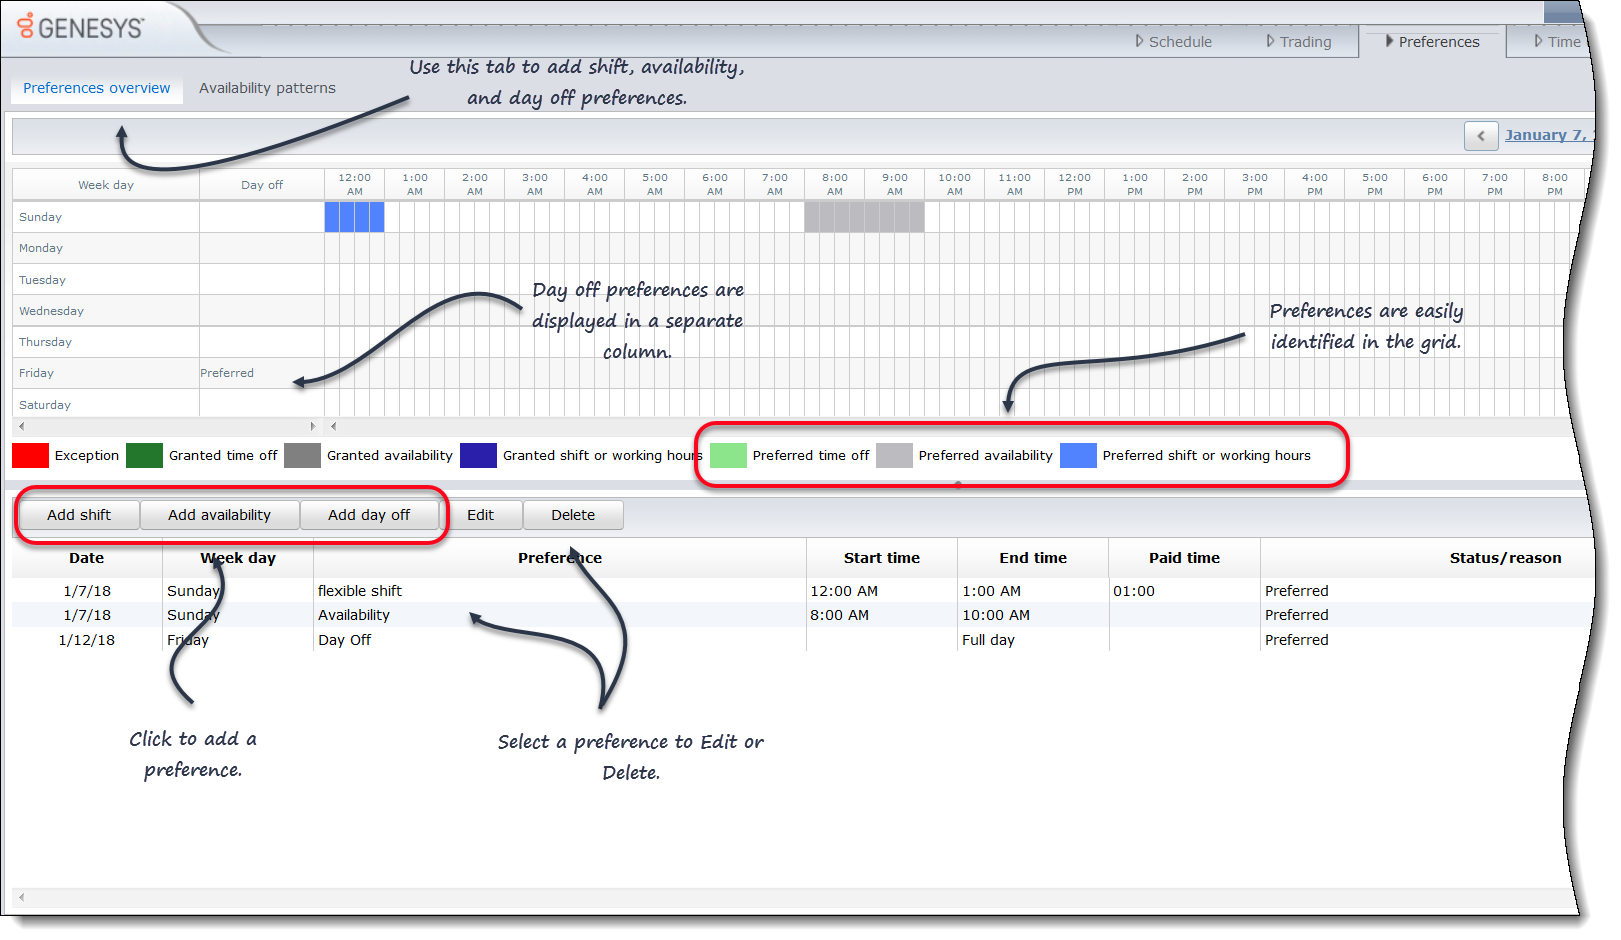Click the Edit button

pyautogui.click(x=480, y=515)
